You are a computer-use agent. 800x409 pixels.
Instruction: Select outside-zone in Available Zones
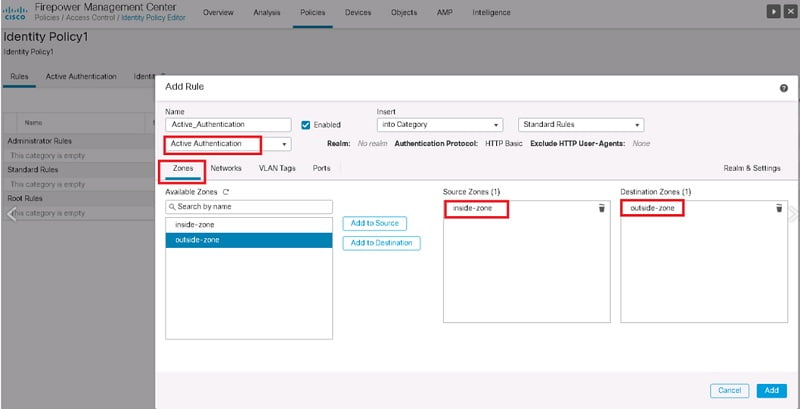(249, 240)
